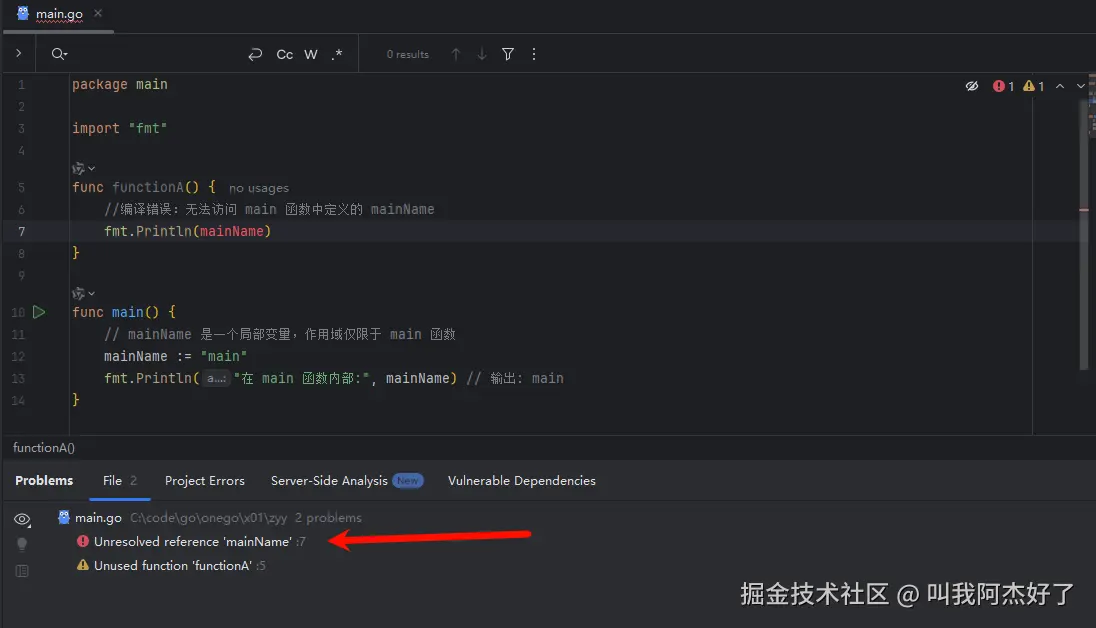Viewport: 1096px width, 628px height.
Task: Switch to the main.go editor tab
Action: (x=59, y=14)
